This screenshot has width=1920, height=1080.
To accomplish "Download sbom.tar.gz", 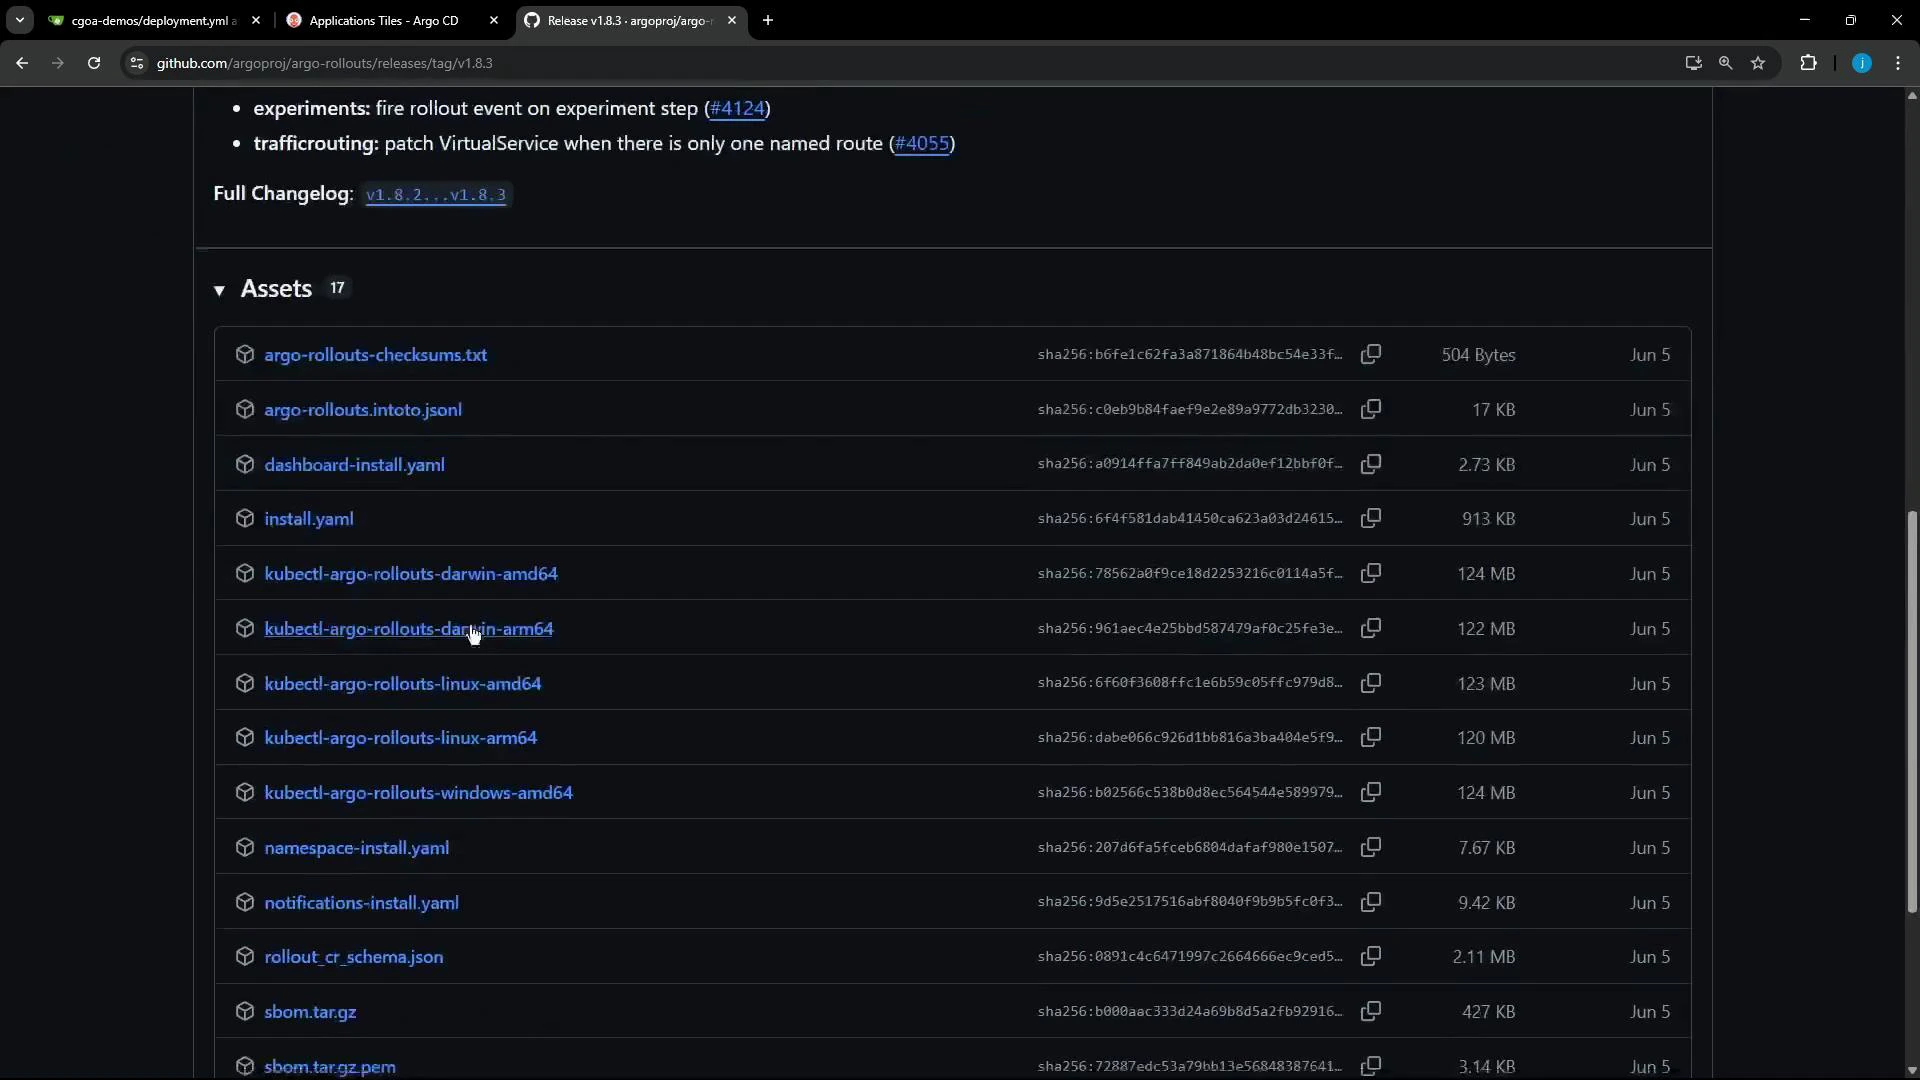I will [x=310, y=1011].
